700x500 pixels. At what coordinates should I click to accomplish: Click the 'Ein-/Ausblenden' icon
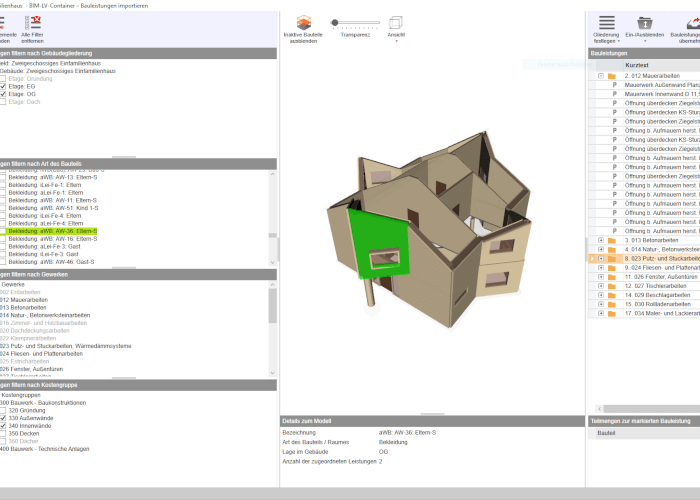(x=645, y=22)
